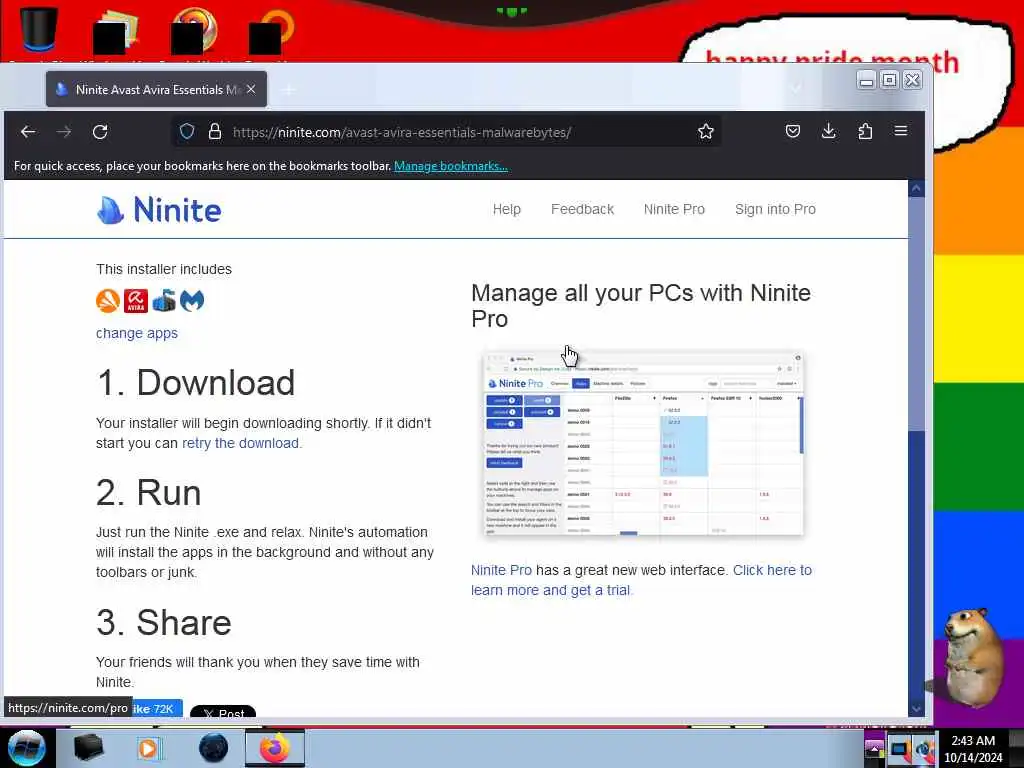Screen dimensions: 1024x768
Task: Open the Firefox downloads panel
Action: click(828, 132)
